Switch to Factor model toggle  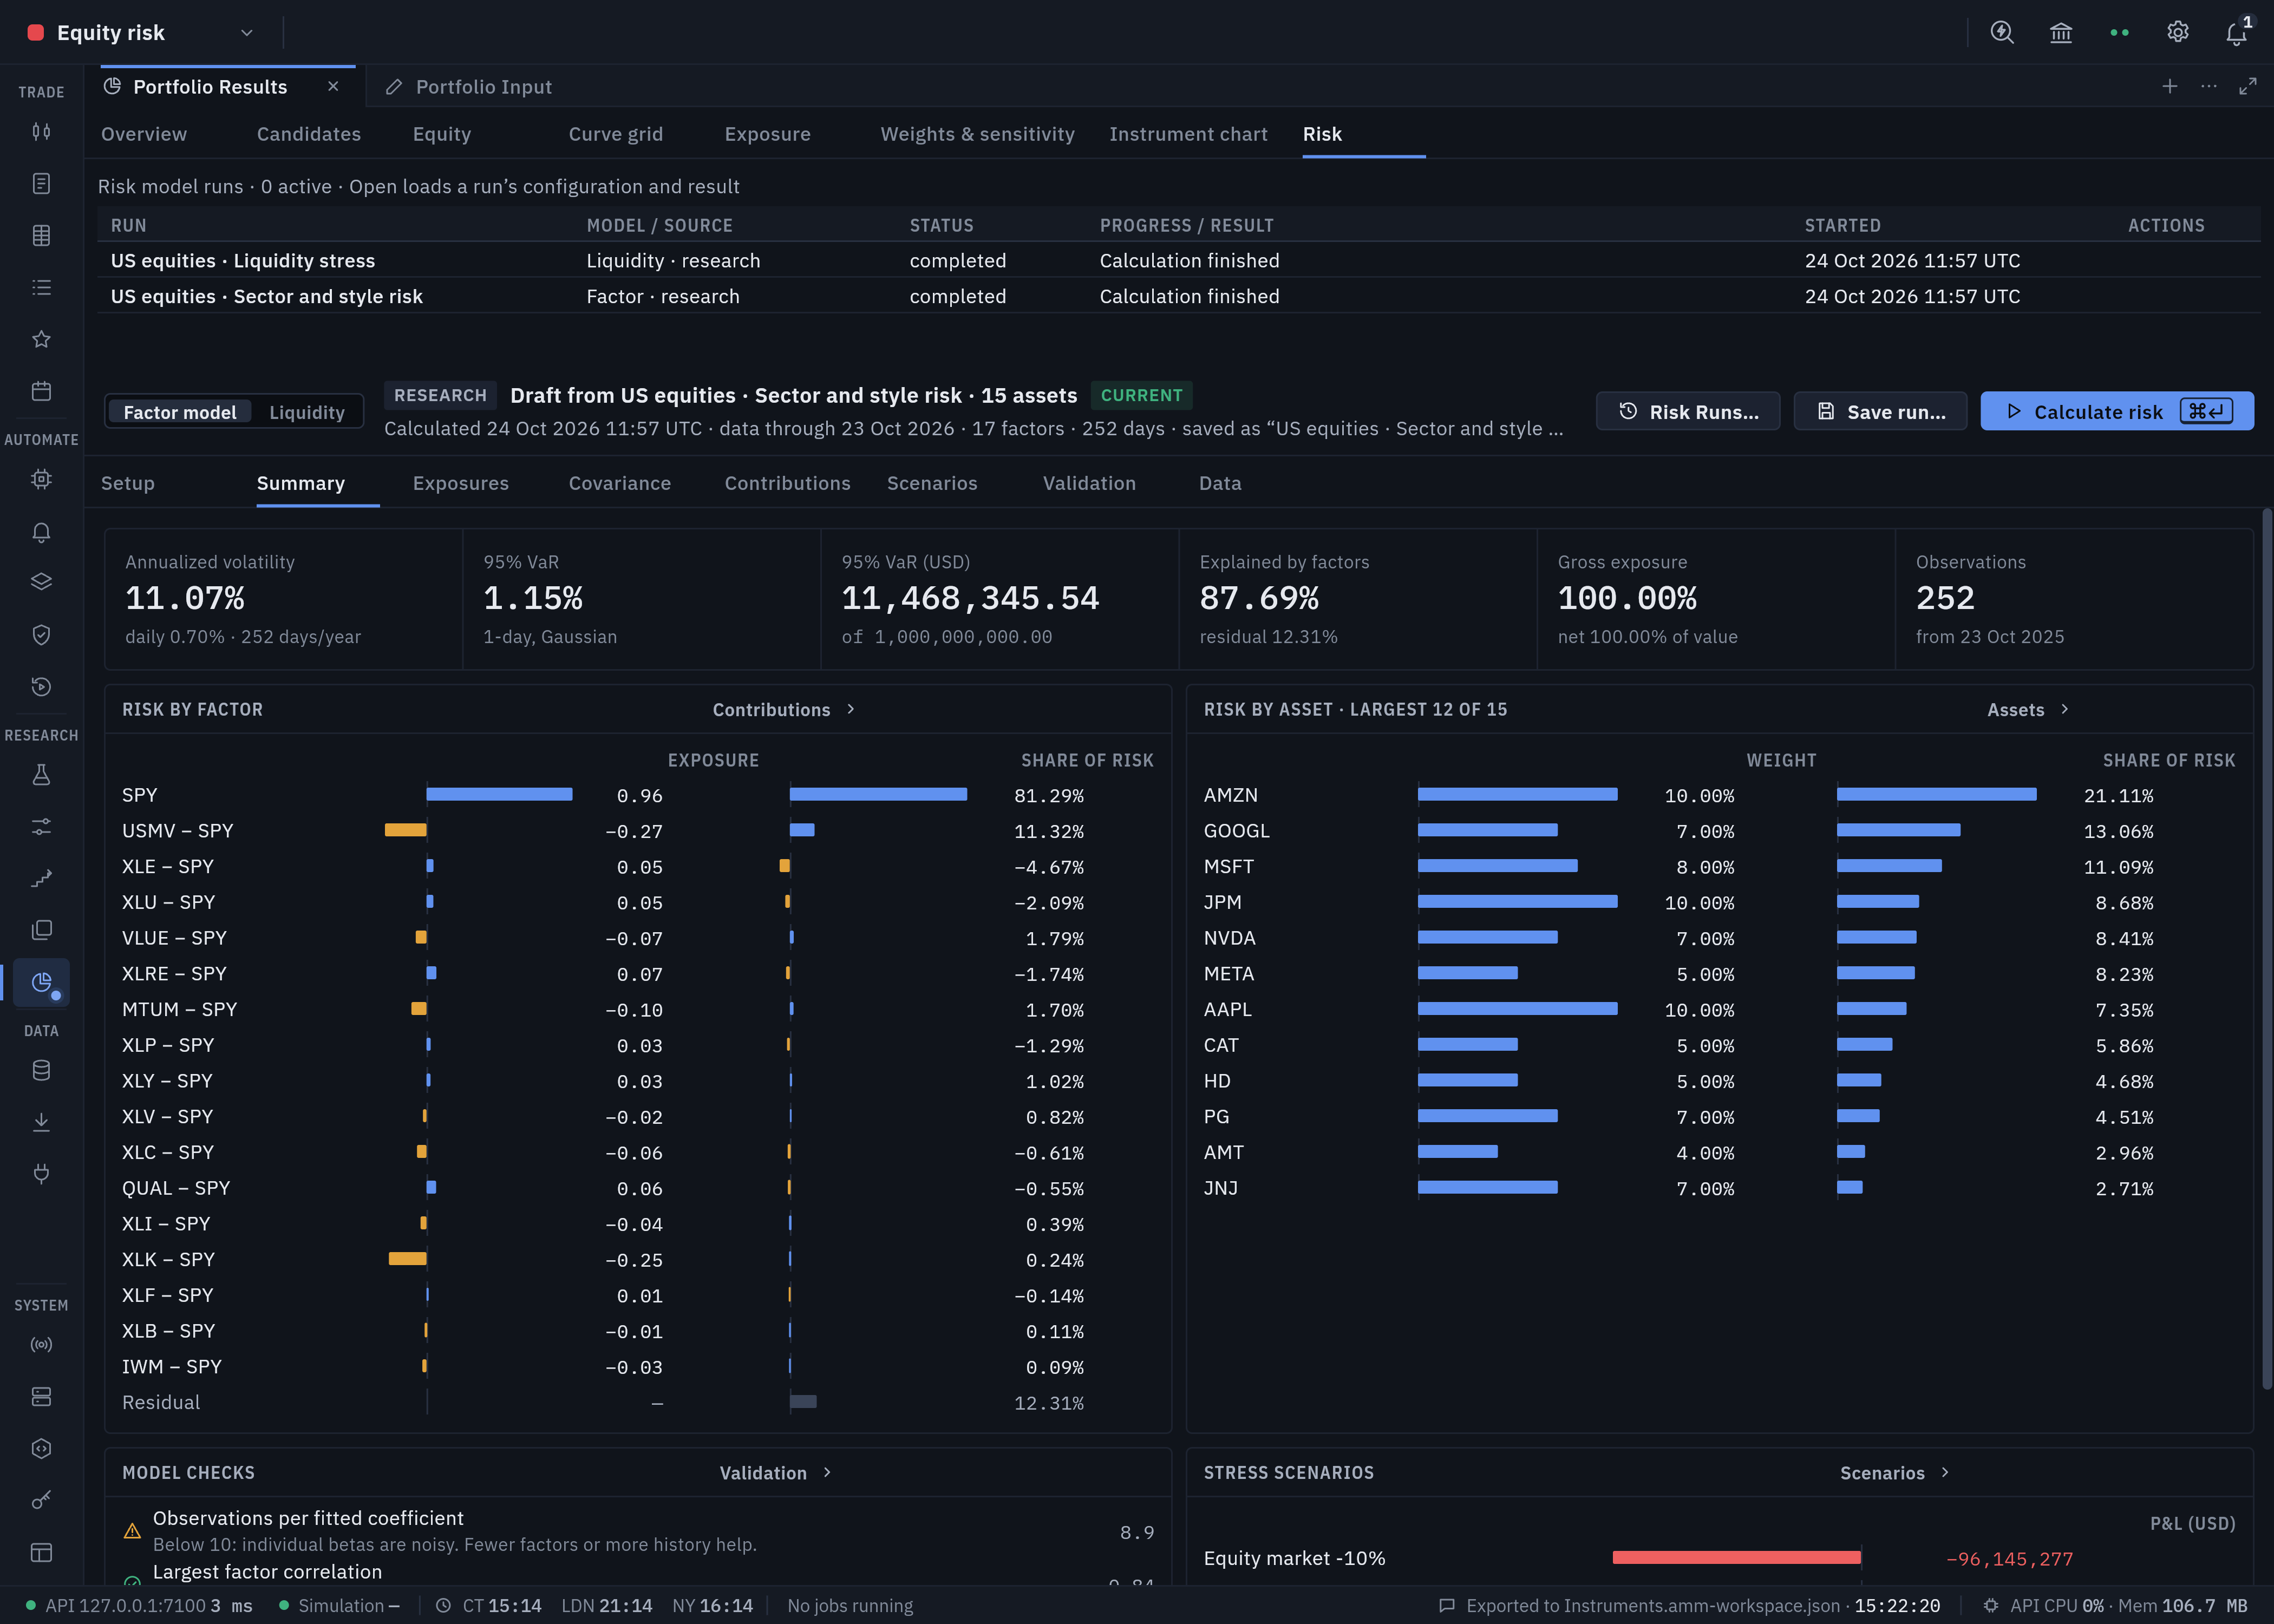click(x=180, y=412)
